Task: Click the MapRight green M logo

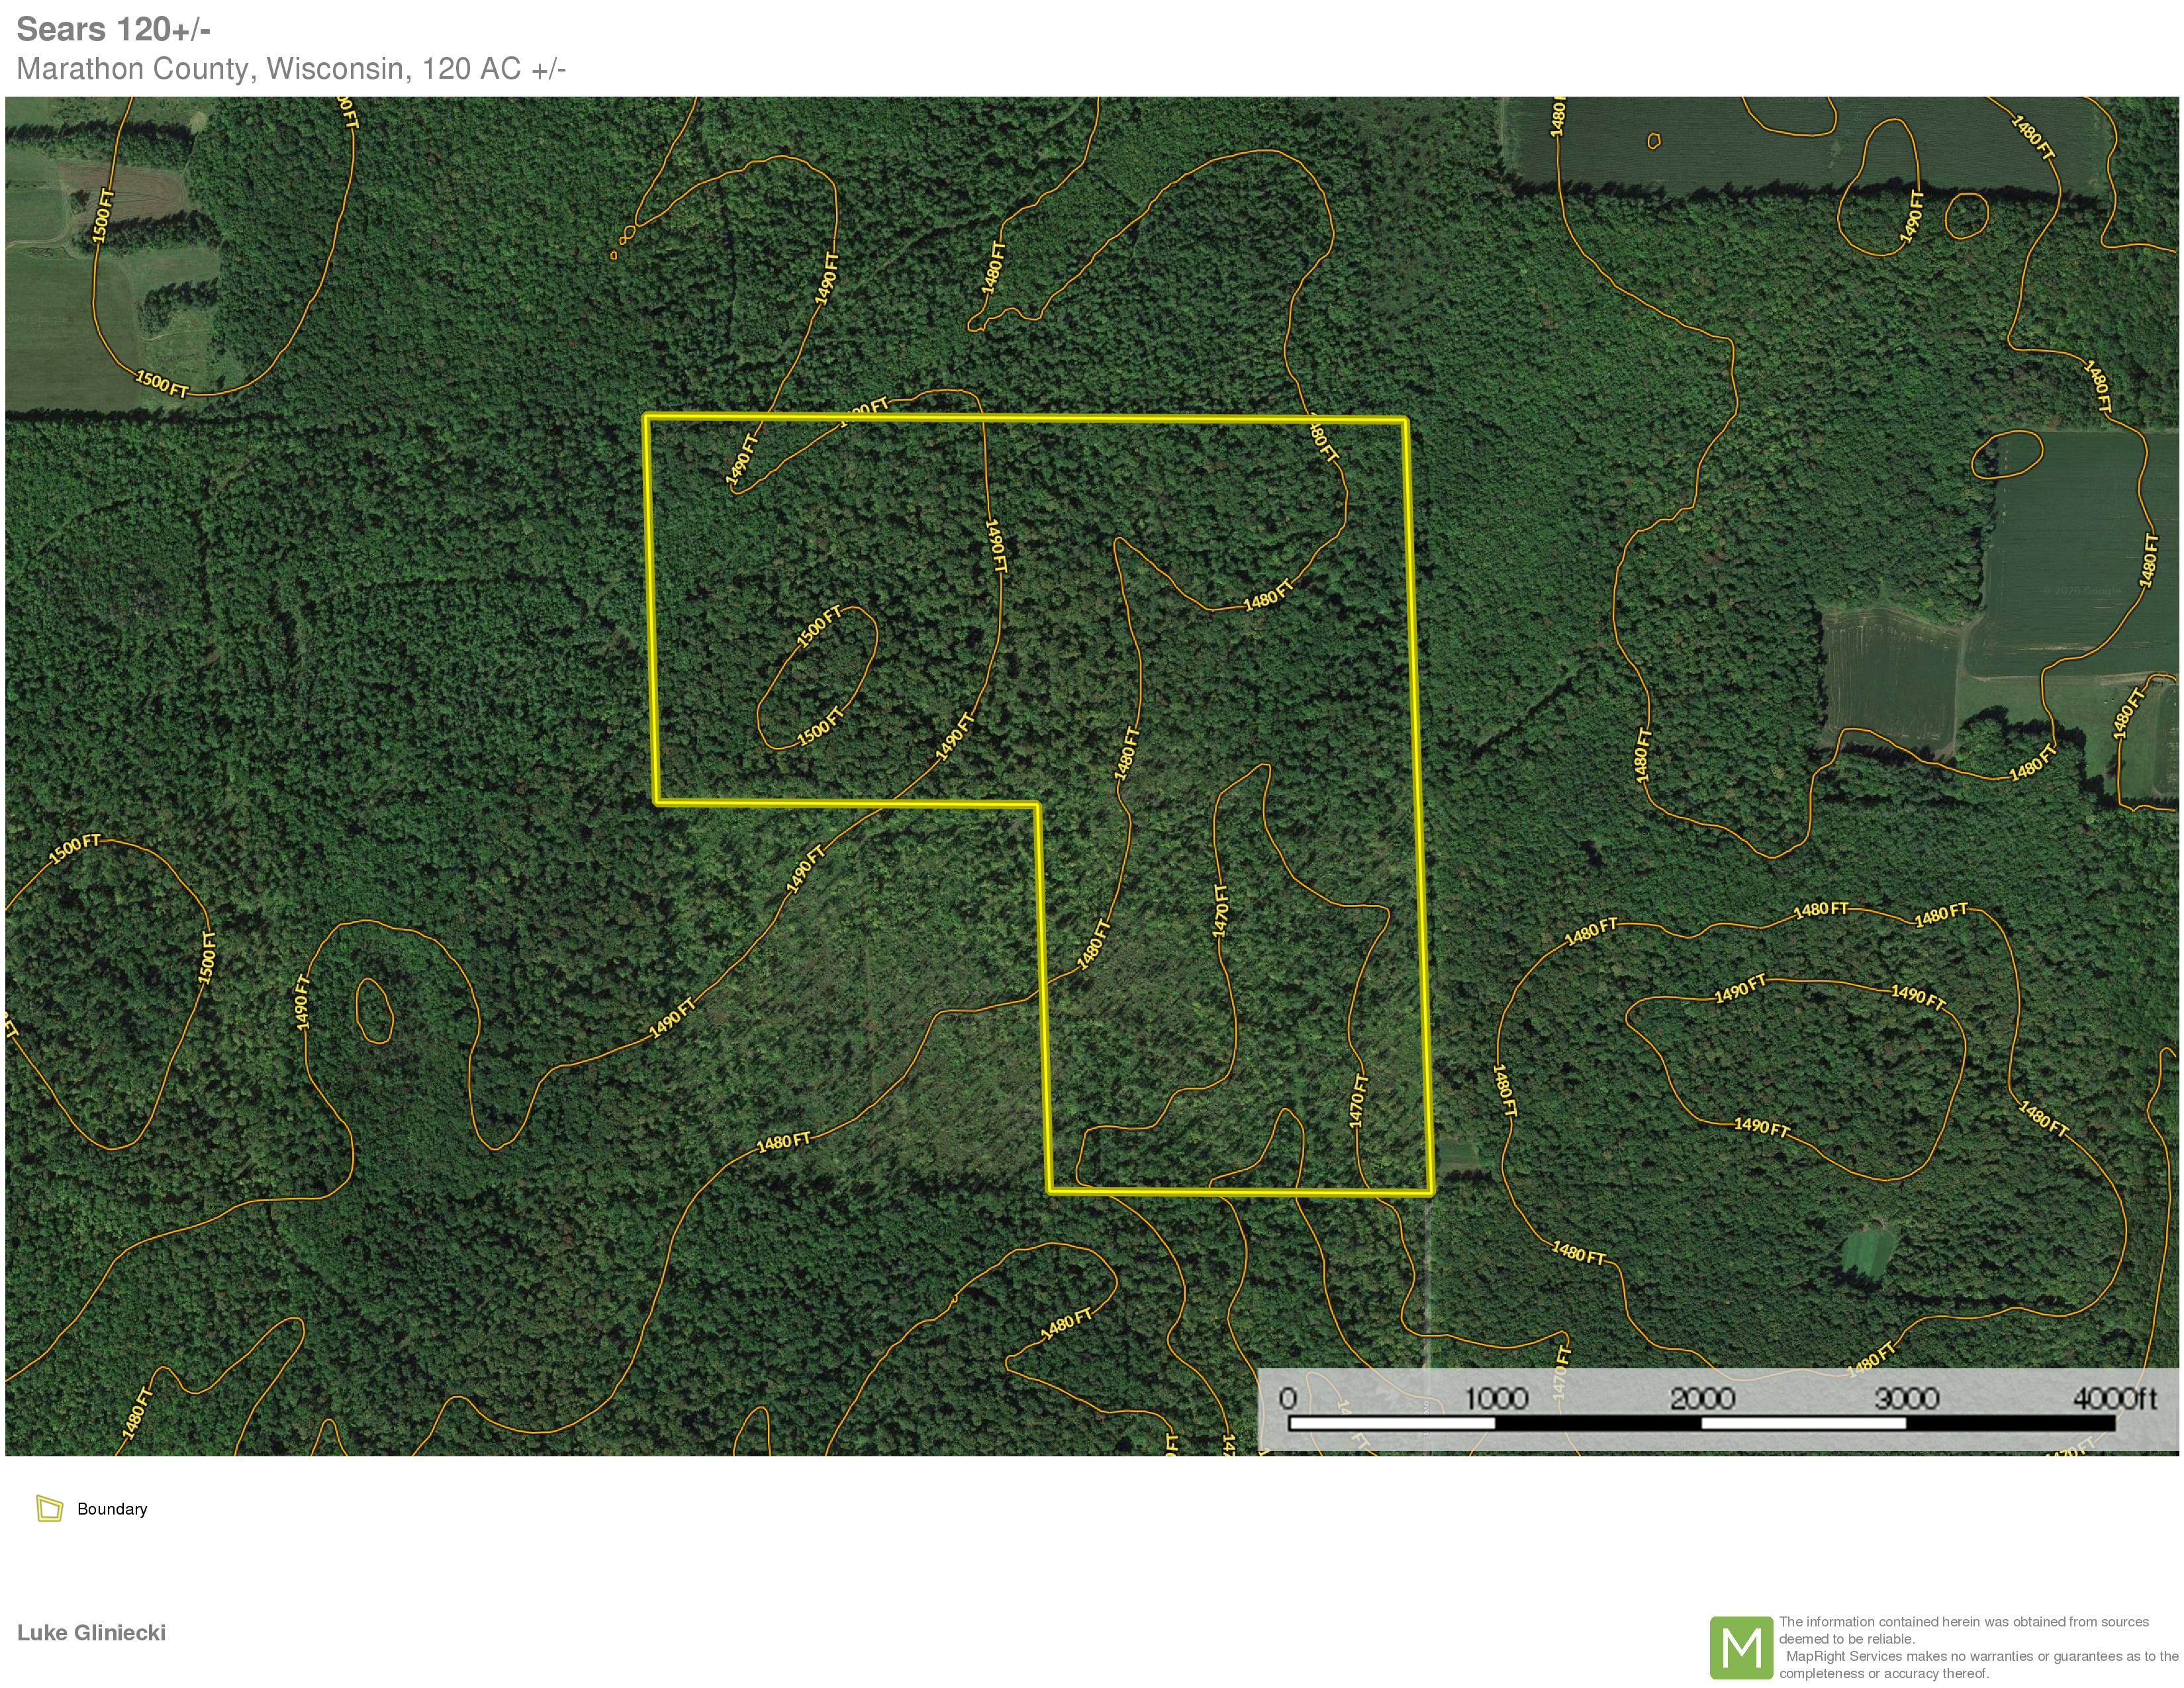Action: point(1741,1647)
